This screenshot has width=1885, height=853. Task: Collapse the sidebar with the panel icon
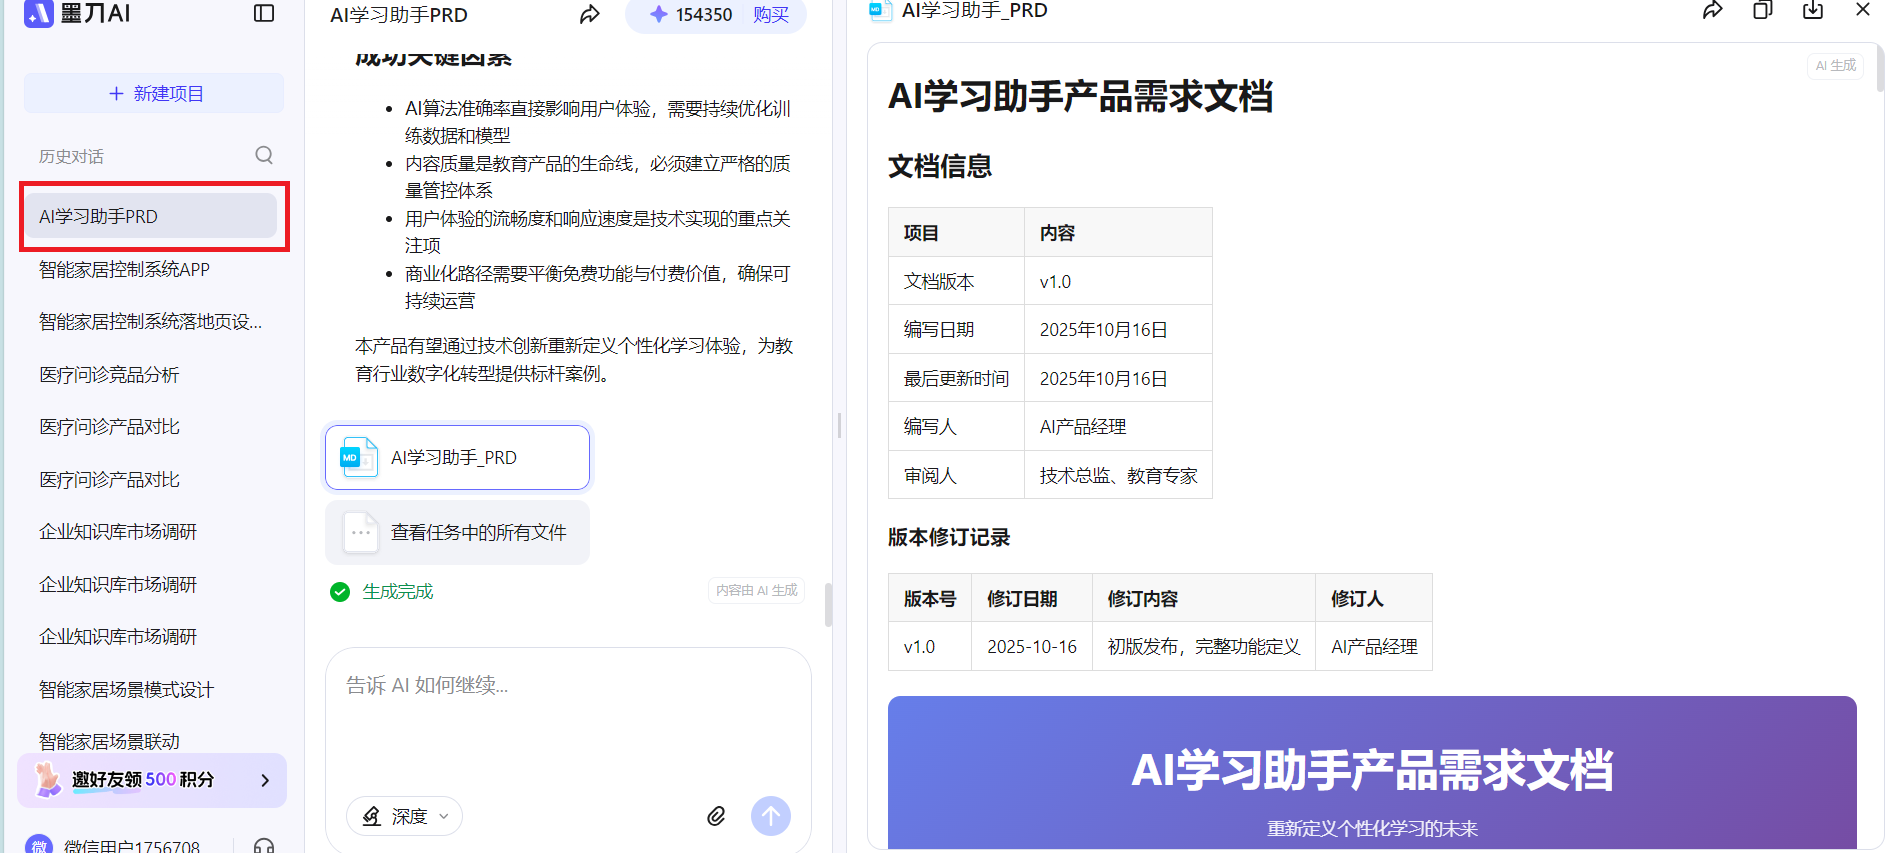pyautogui.click(x=264, y=13)
